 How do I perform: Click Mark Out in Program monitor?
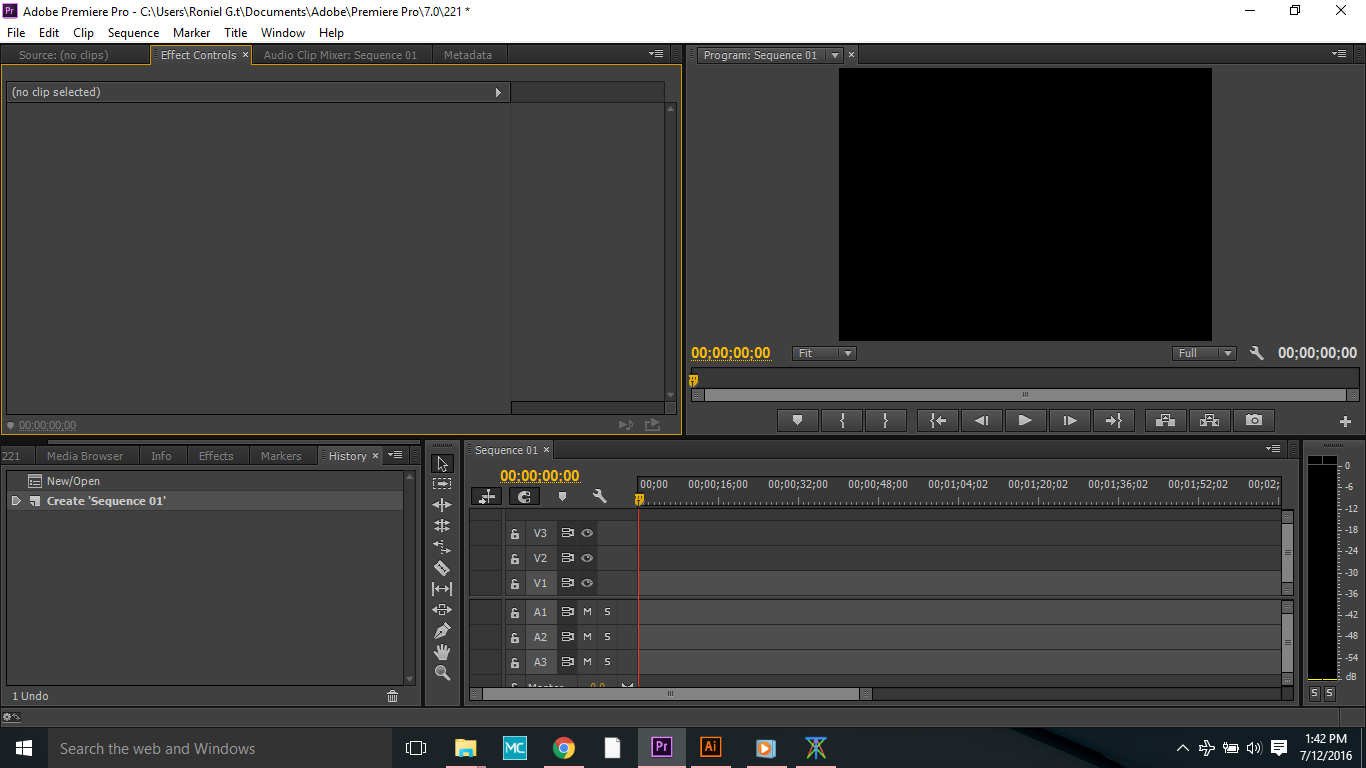(x=886, y=421)
